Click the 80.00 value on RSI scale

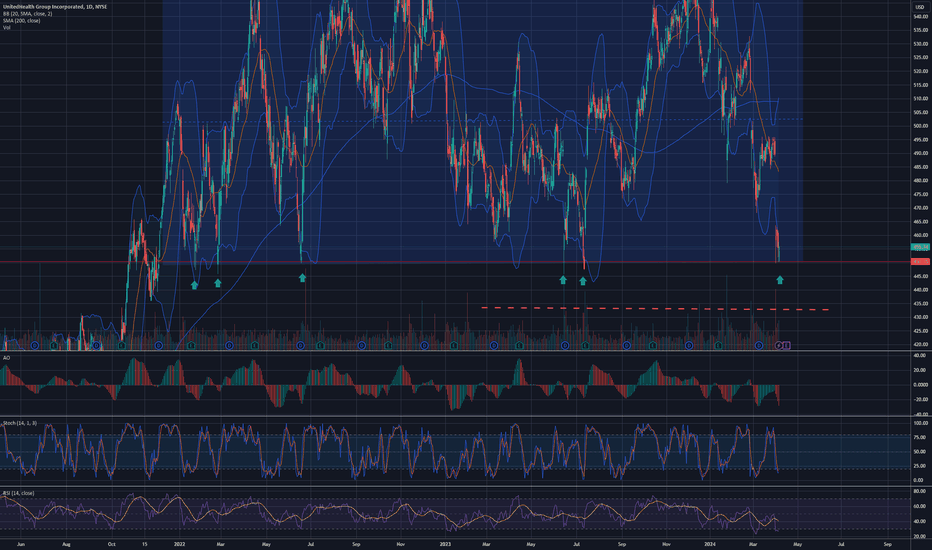[x=920, y=491]
